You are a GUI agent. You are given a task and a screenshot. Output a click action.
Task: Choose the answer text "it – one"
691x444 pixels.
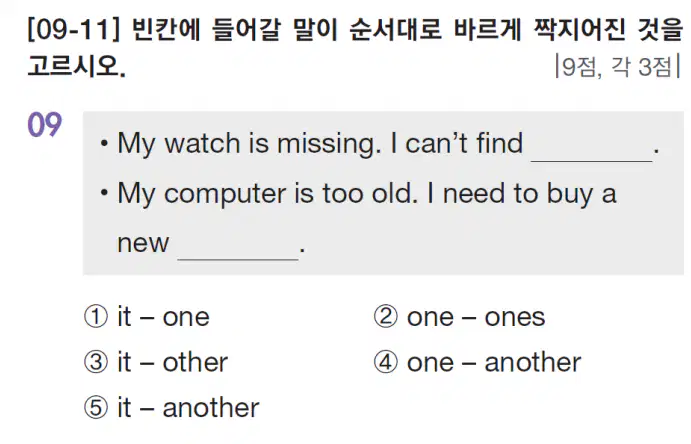(x=163, y=317)
